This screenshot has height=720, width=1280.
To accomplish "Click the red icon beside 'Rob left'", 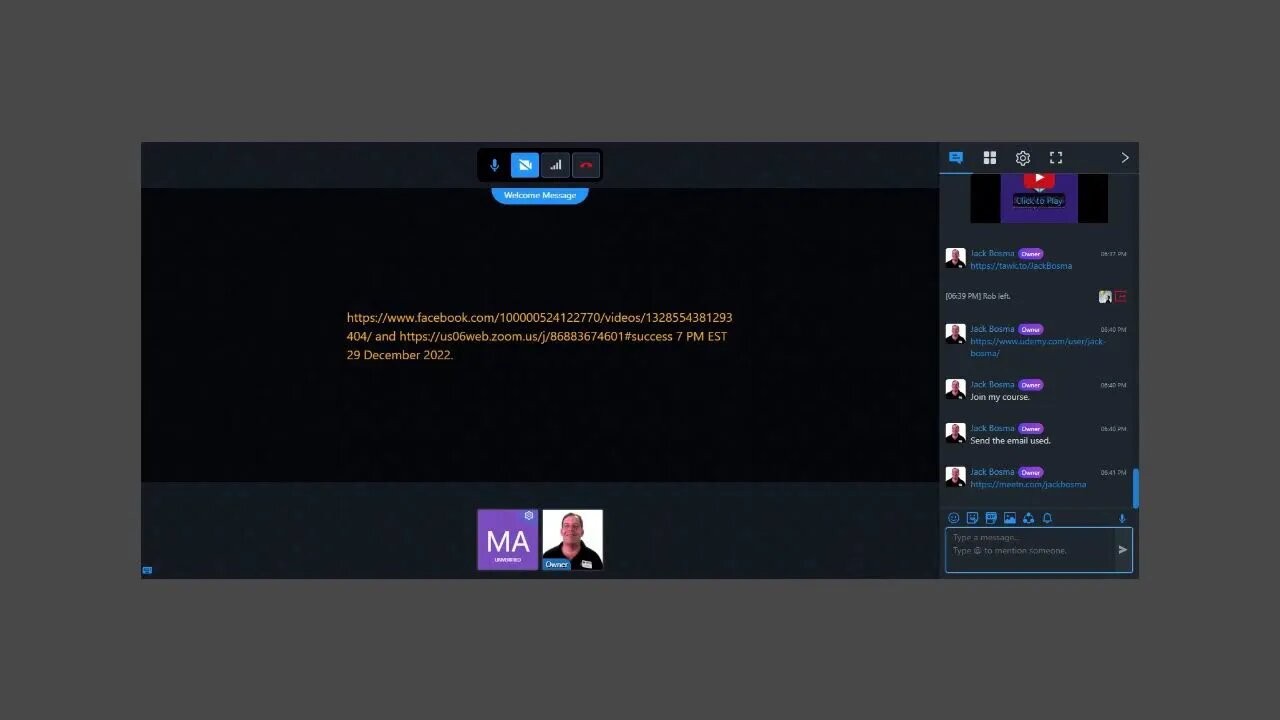I will [1121, 296].
